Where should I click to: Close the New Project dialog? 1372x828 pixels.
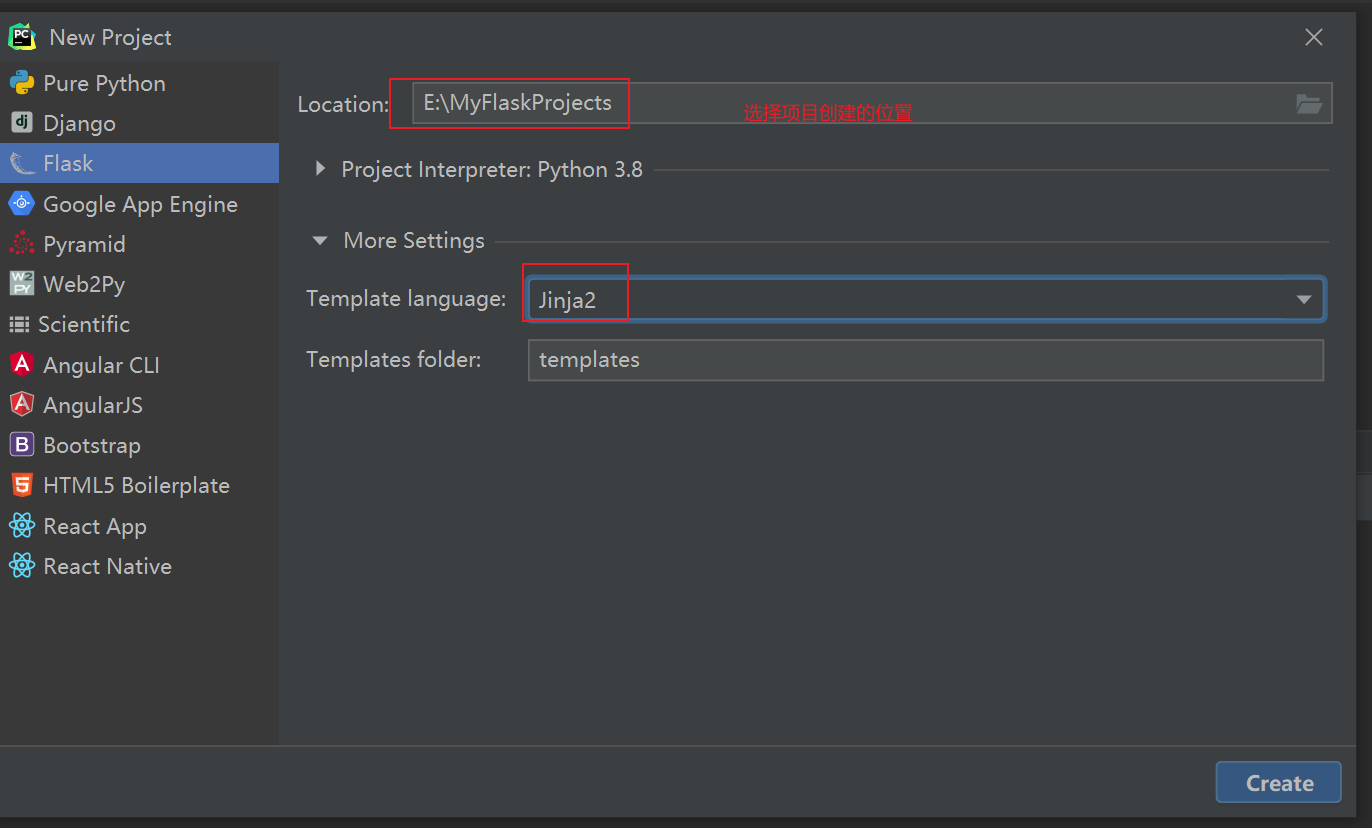pos(1314,37)
